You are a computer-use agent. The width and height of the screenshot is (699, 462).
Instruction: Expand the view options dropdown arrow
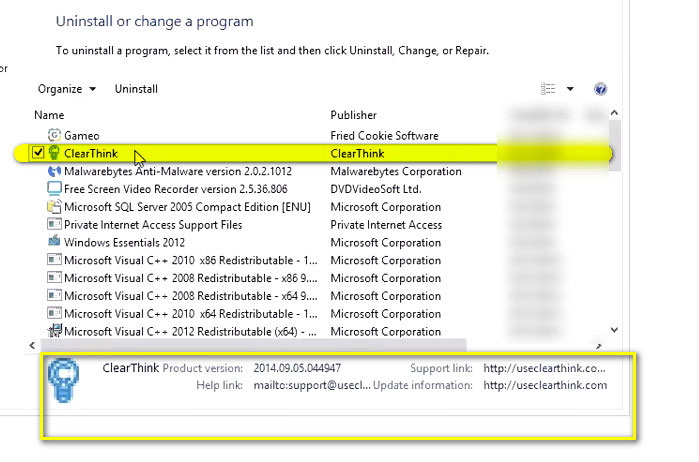click(570, 89)
